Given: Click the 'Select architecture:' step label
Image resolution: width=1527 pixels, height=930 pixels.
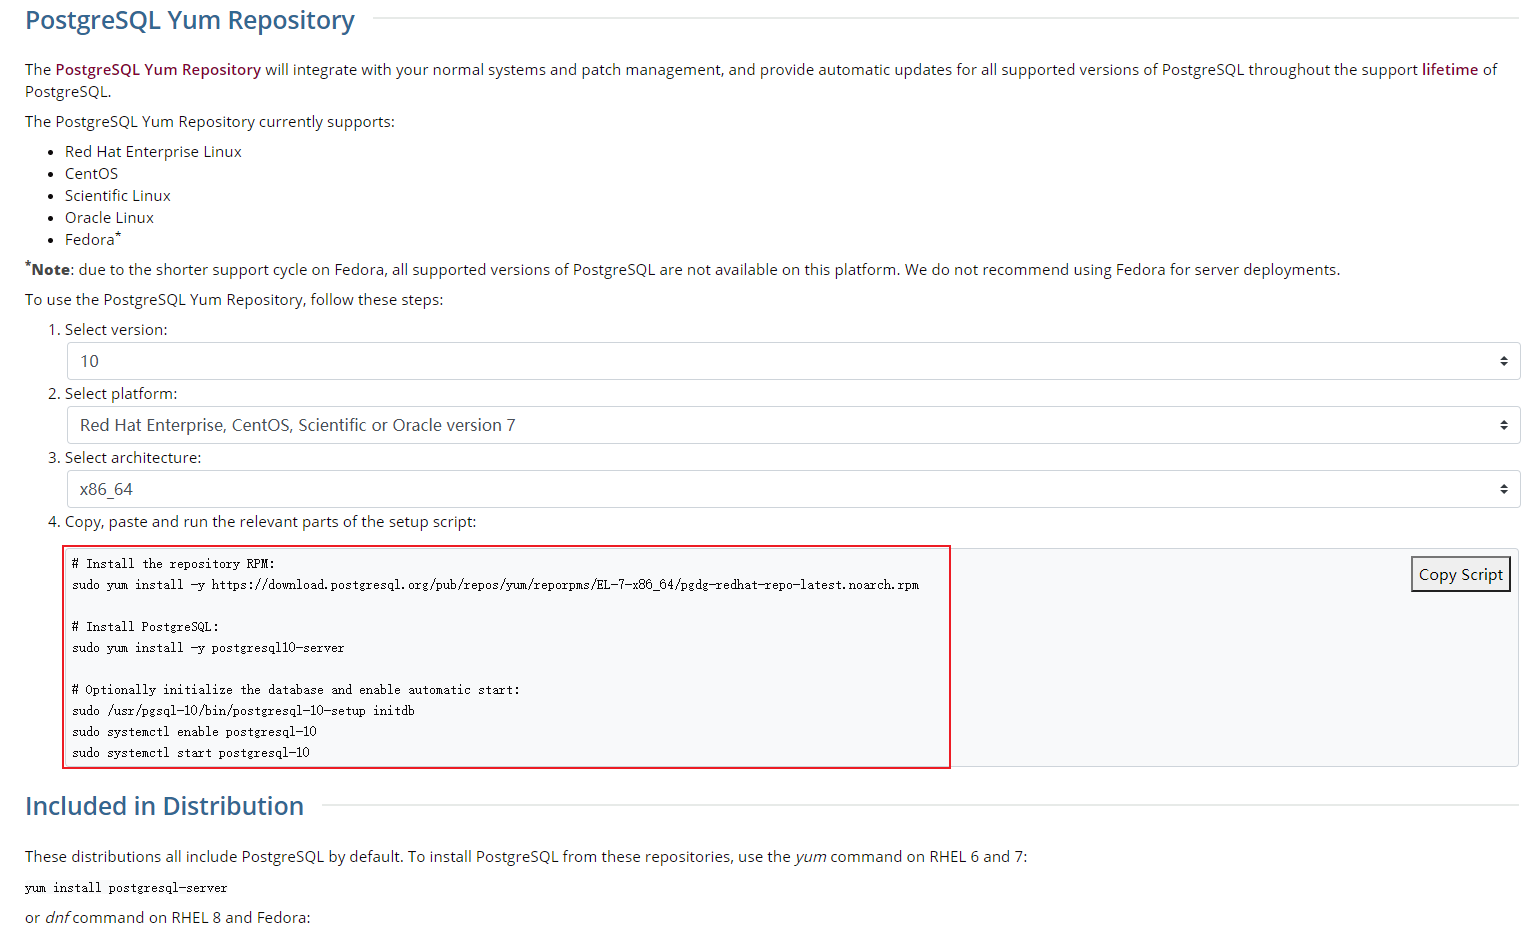Looking at the screenshot, I should 133,457.
